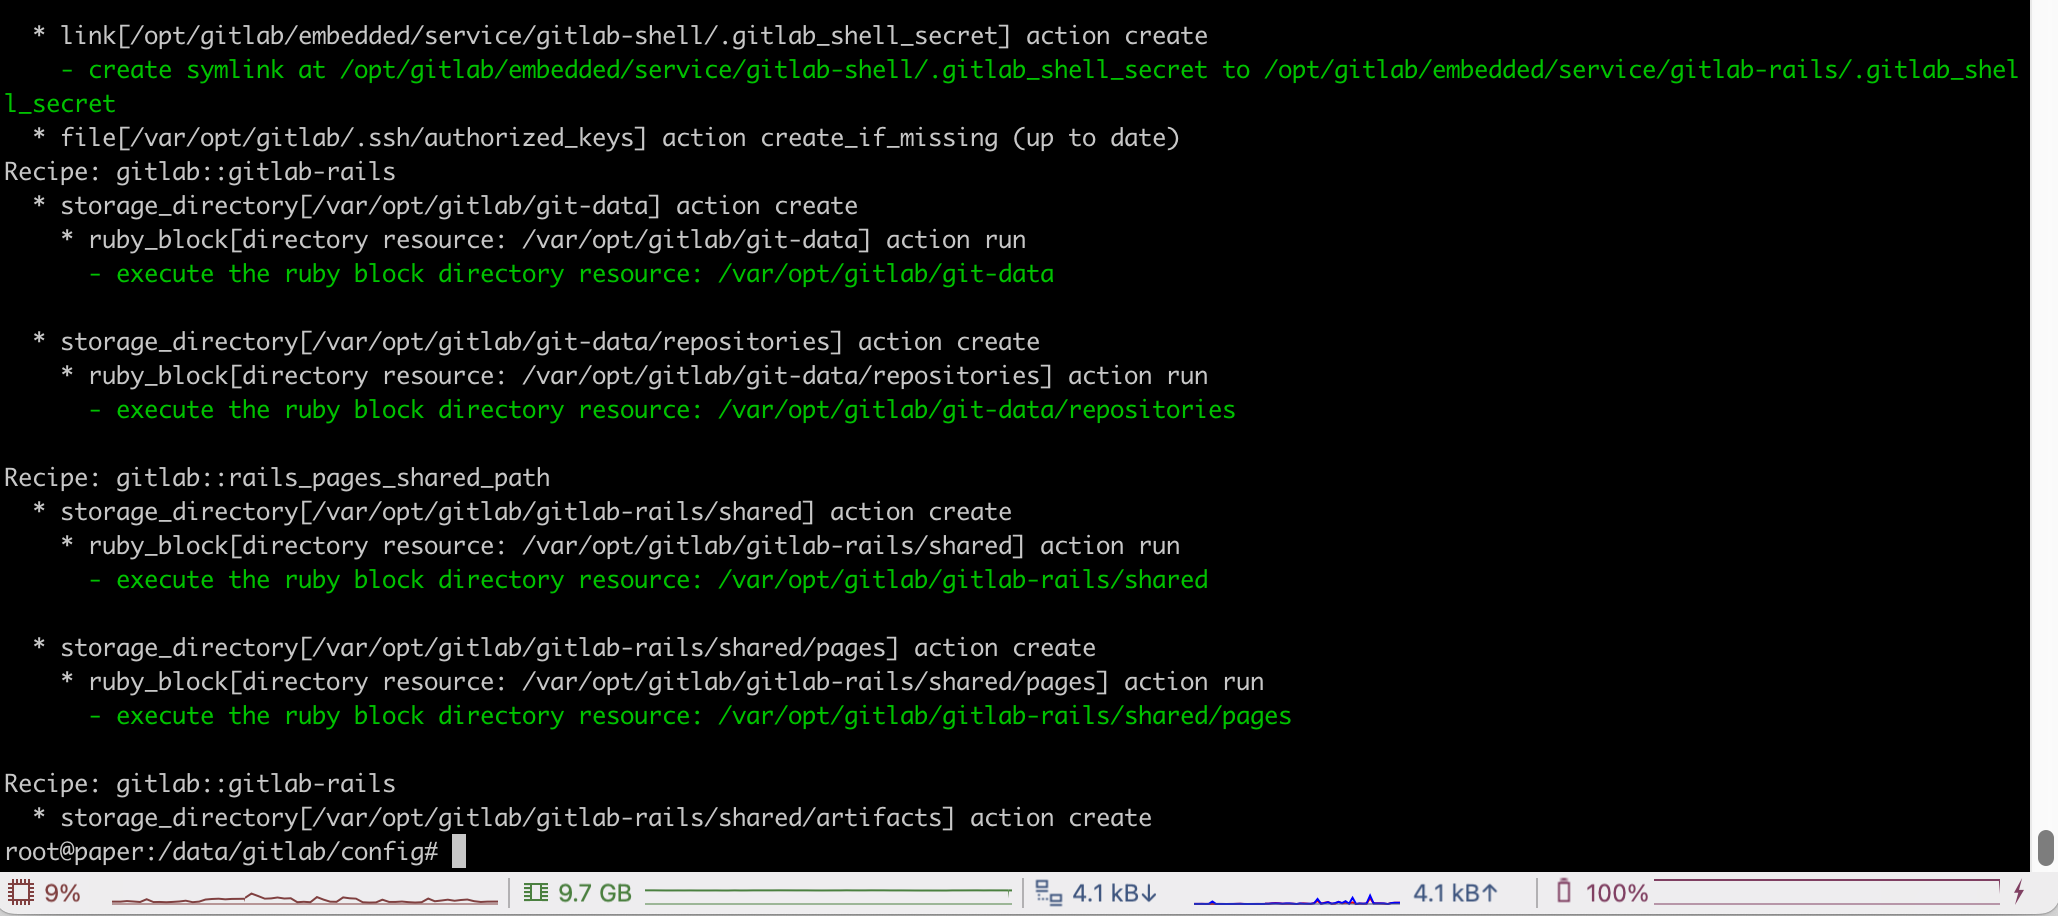Click the cursor at root@paper prompt
This screenshot has height=916, width=2058.
[459, 852]
